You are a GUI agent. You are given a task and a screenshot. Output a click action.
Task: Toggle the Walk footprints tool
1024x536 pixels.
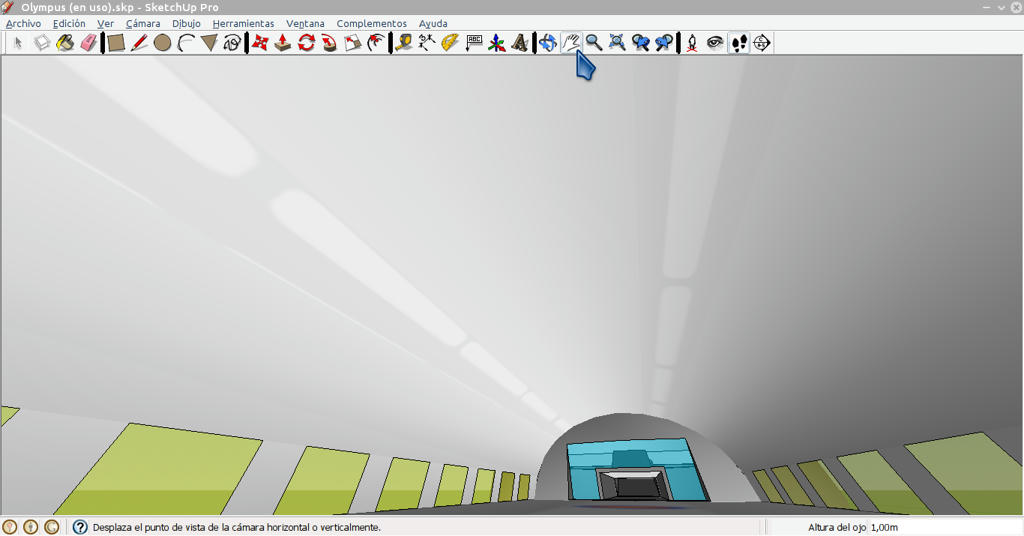click(739, 43)
